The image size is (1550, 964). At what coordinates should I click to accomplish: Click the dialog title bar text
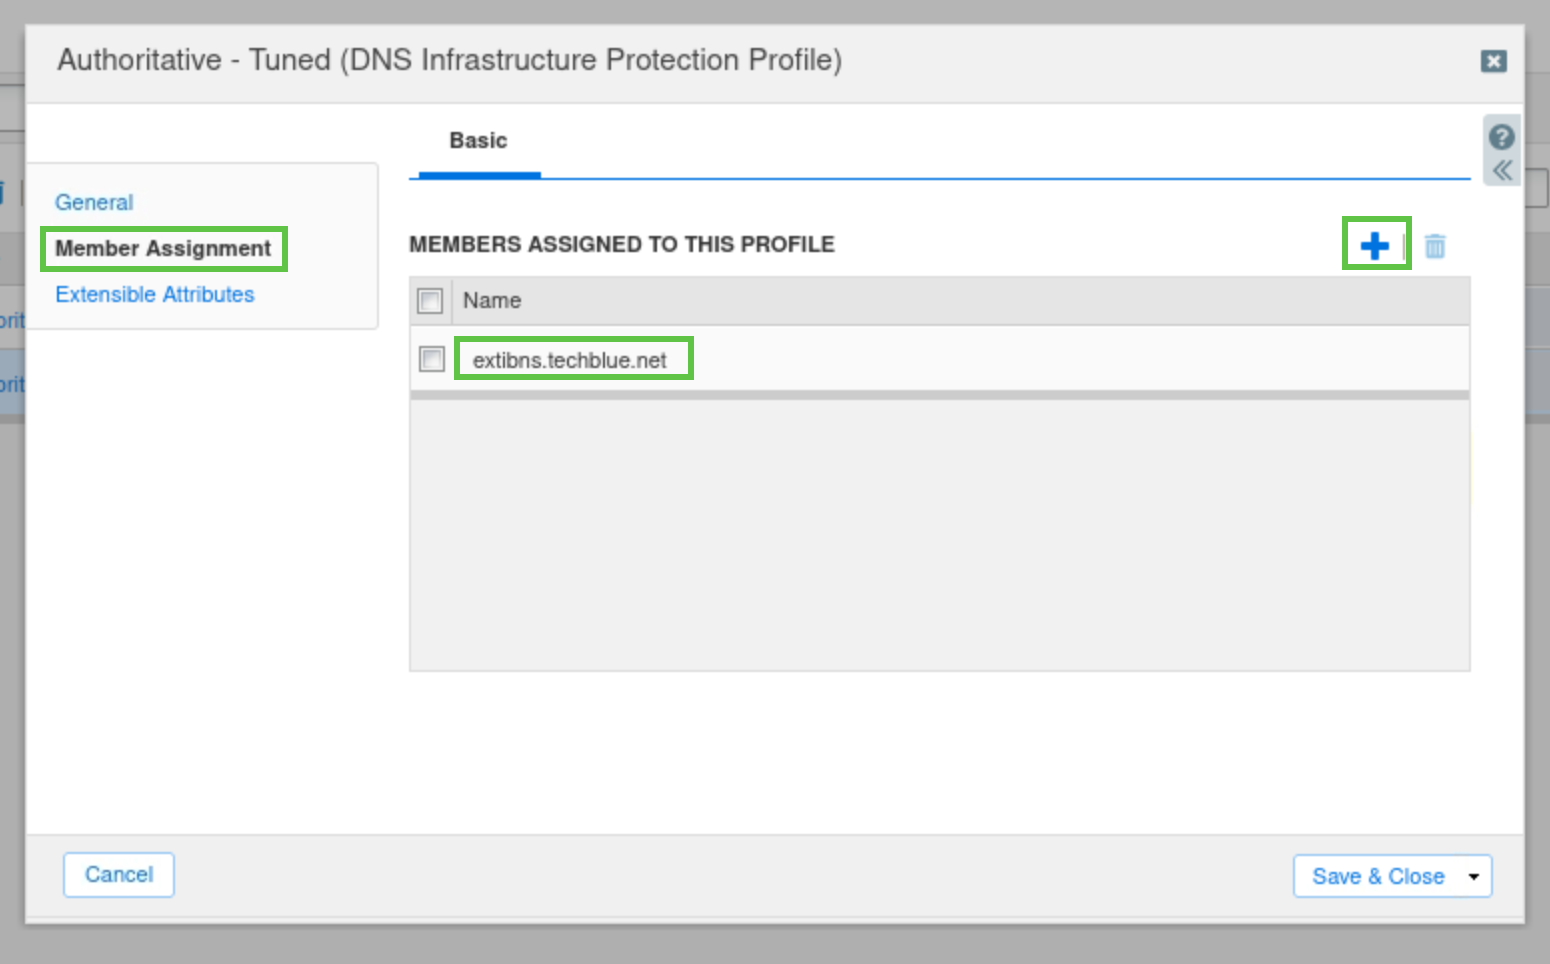click(x=449, y=60)
